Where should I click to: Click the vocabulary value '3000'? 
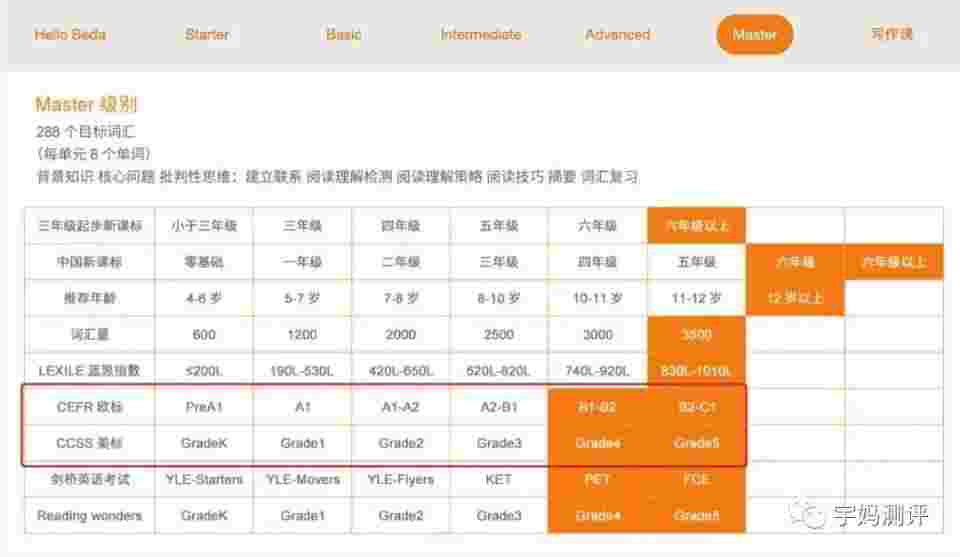[x=598, y=334]
